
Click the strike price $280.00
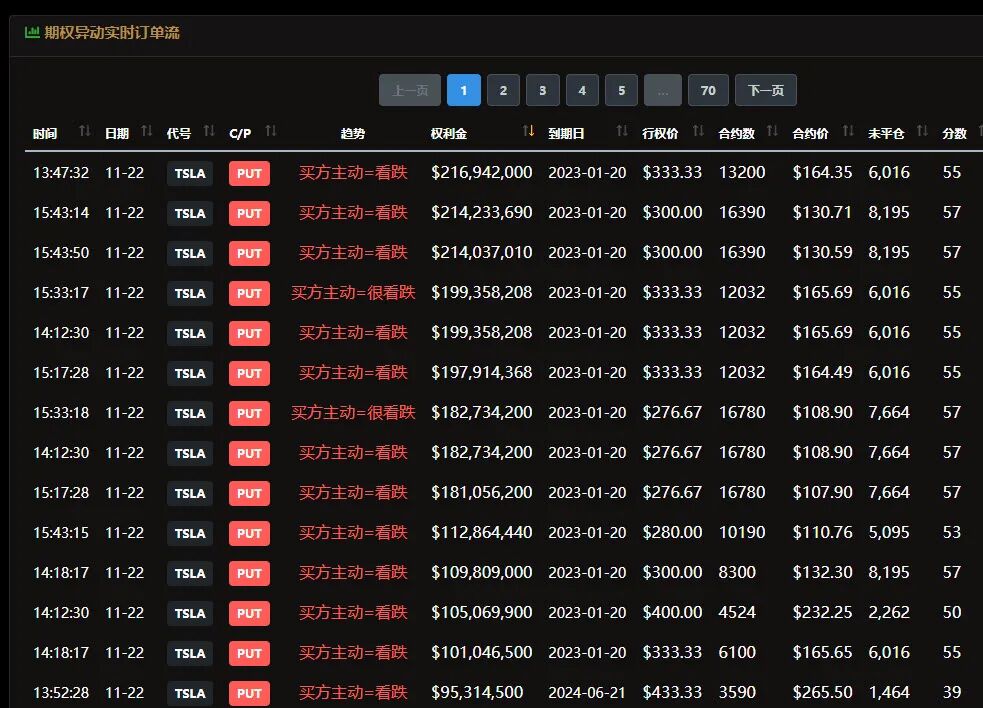tap(672, 532)
